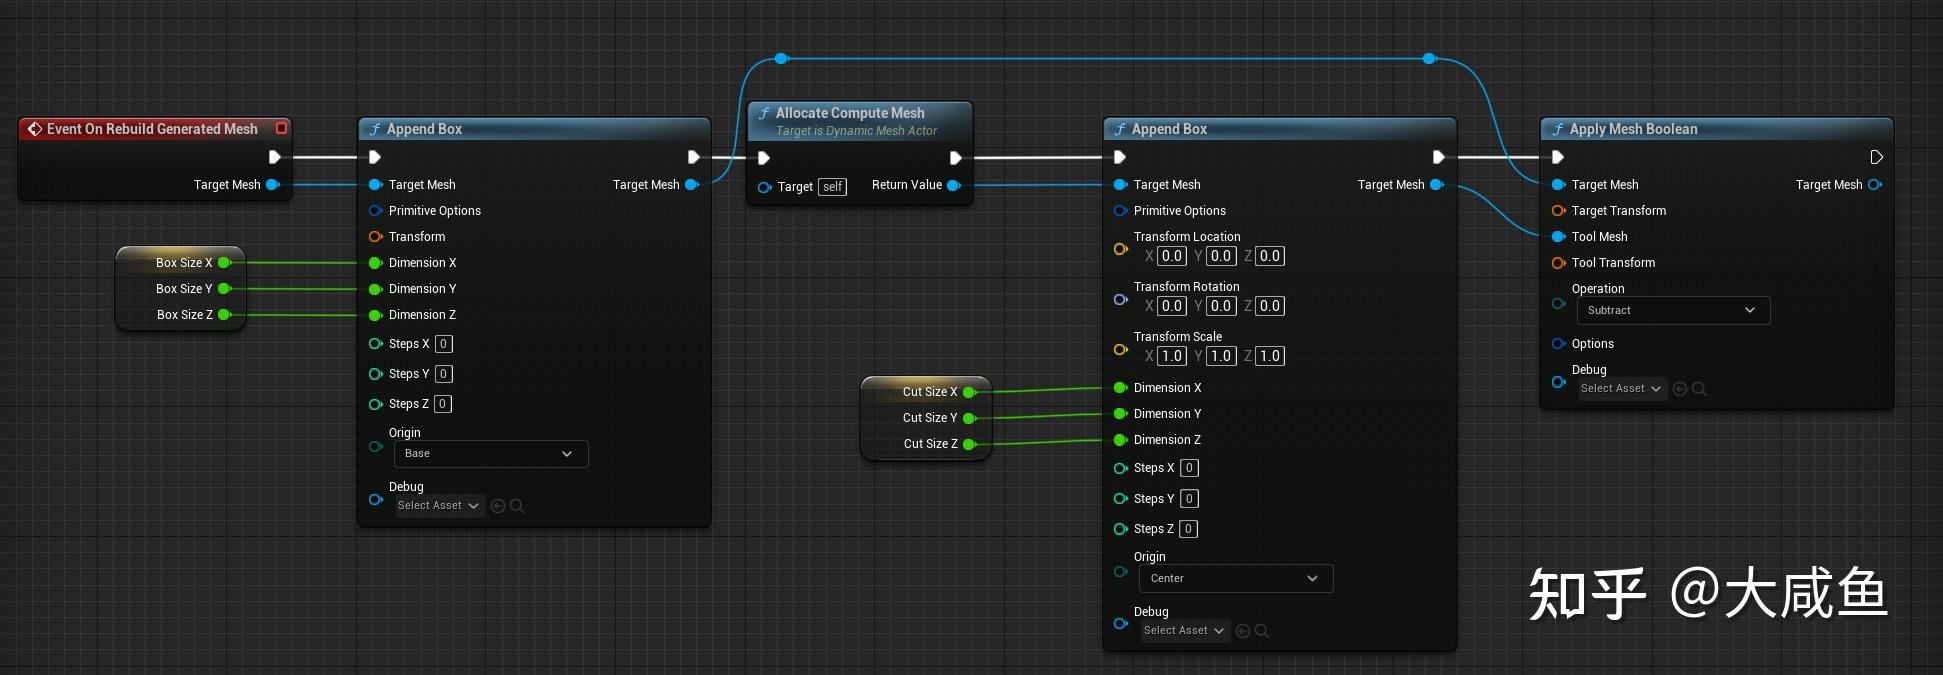Click the 'Target is Dynamic Mesh Actor' subtitle
Screen dimensions: 1943x675
pos(856,131)
